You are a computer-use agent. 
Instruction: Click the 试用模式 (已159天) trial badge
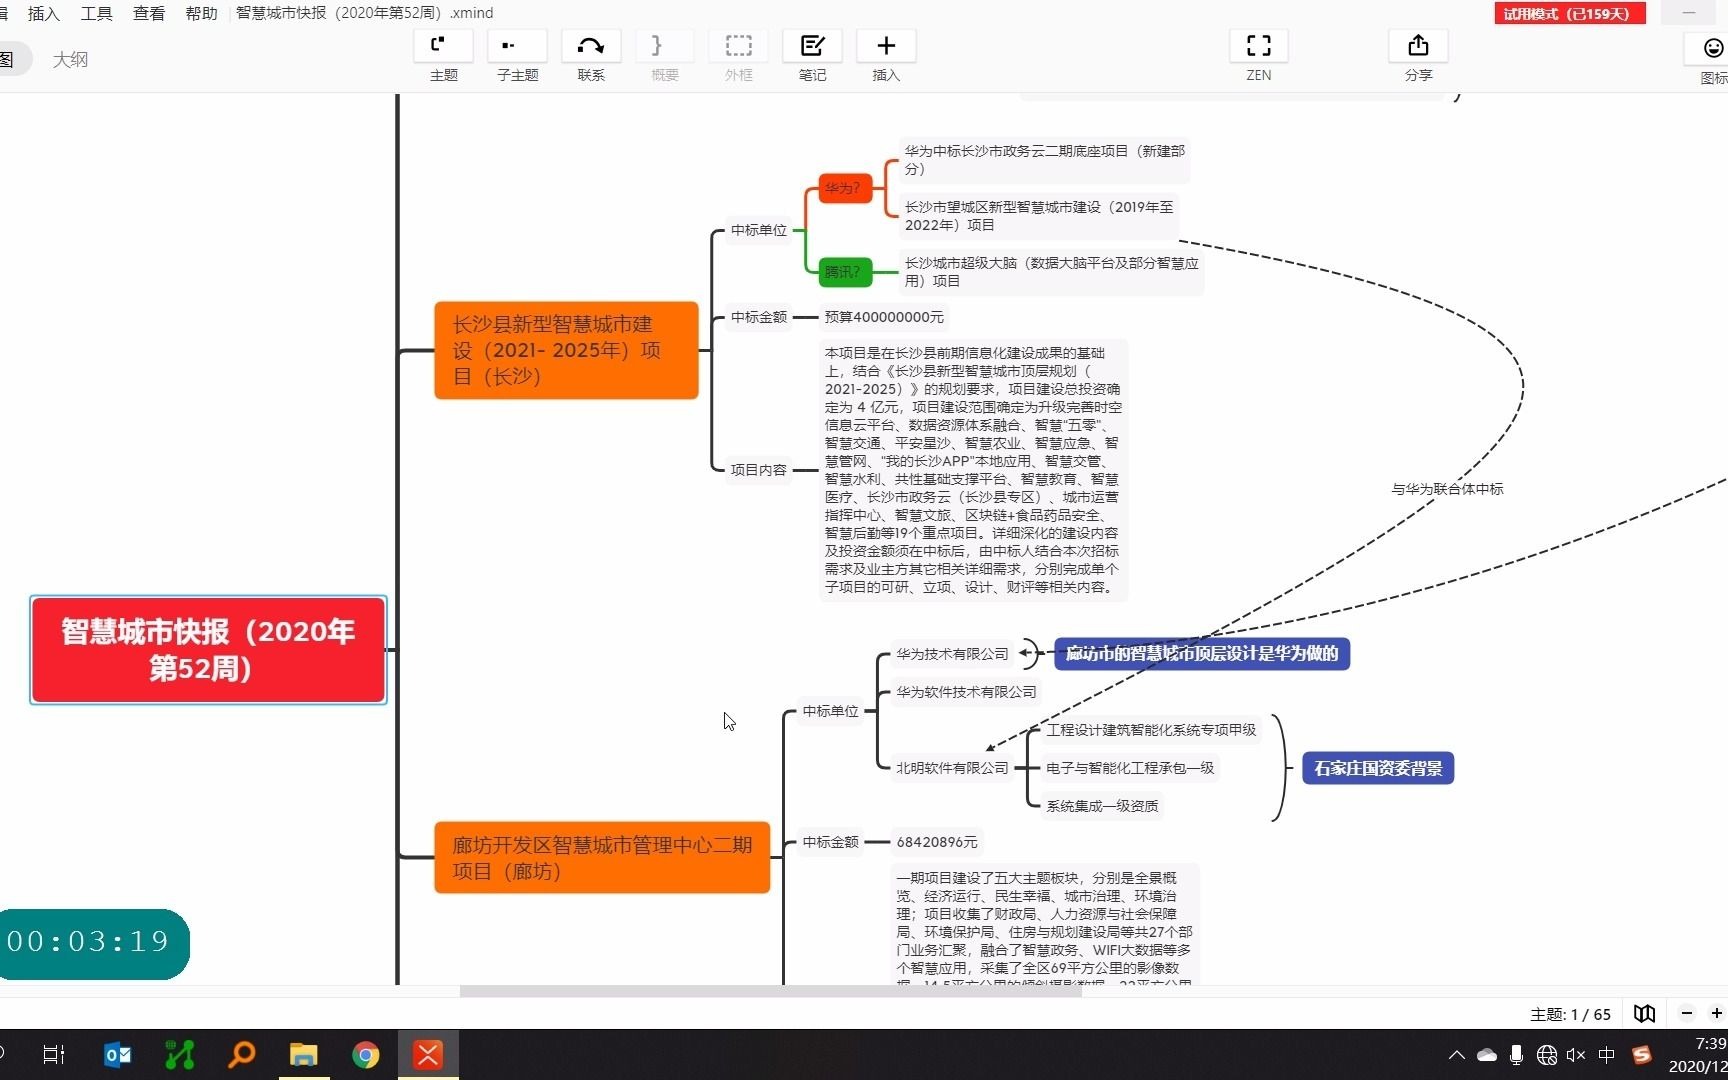pos(1569,13)
